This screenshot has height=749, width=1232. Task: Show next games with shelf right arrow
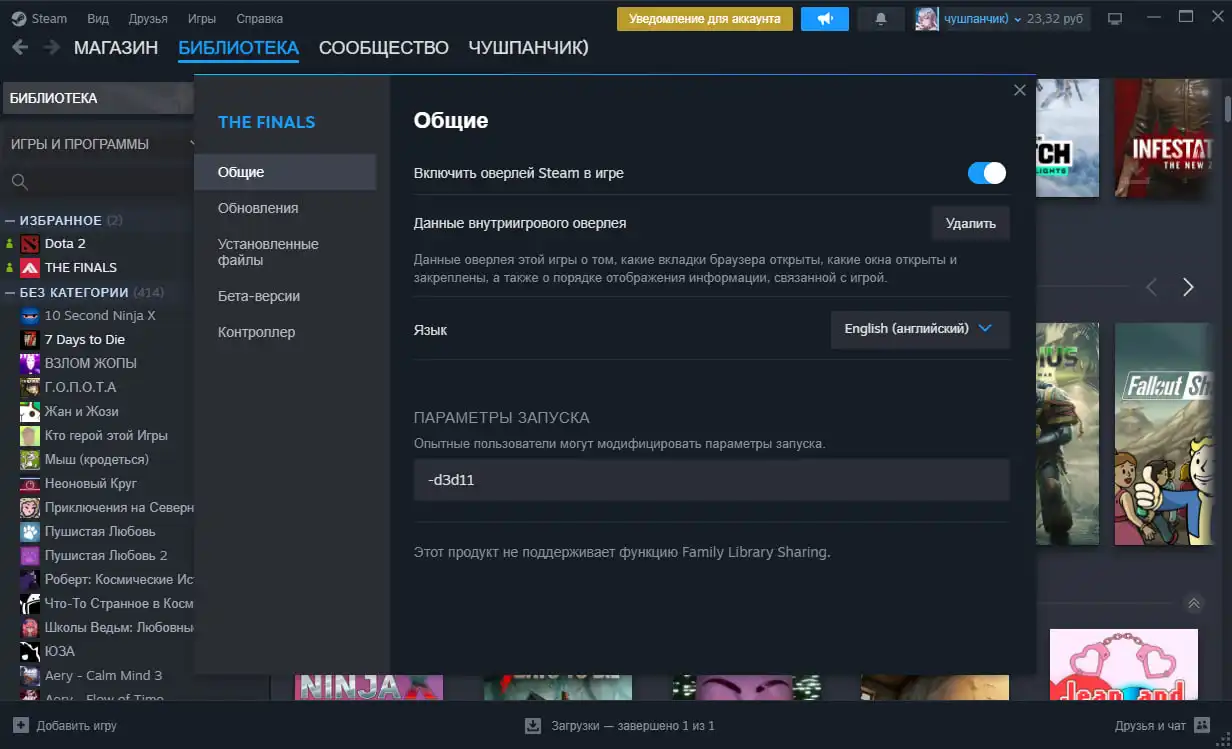1188,288
